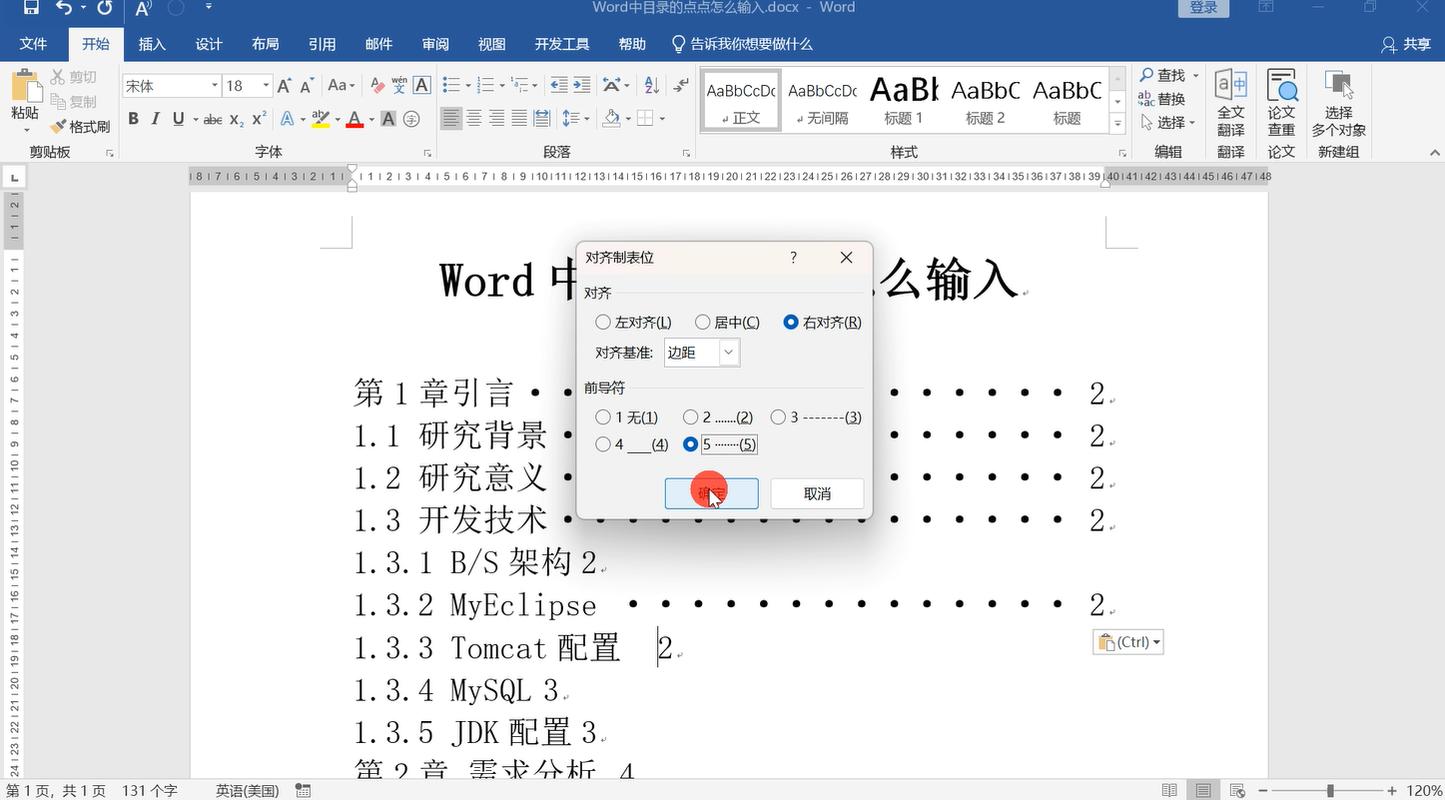
Task: Confirm dialog with 确定 button
Action: (x=711, y=493)
